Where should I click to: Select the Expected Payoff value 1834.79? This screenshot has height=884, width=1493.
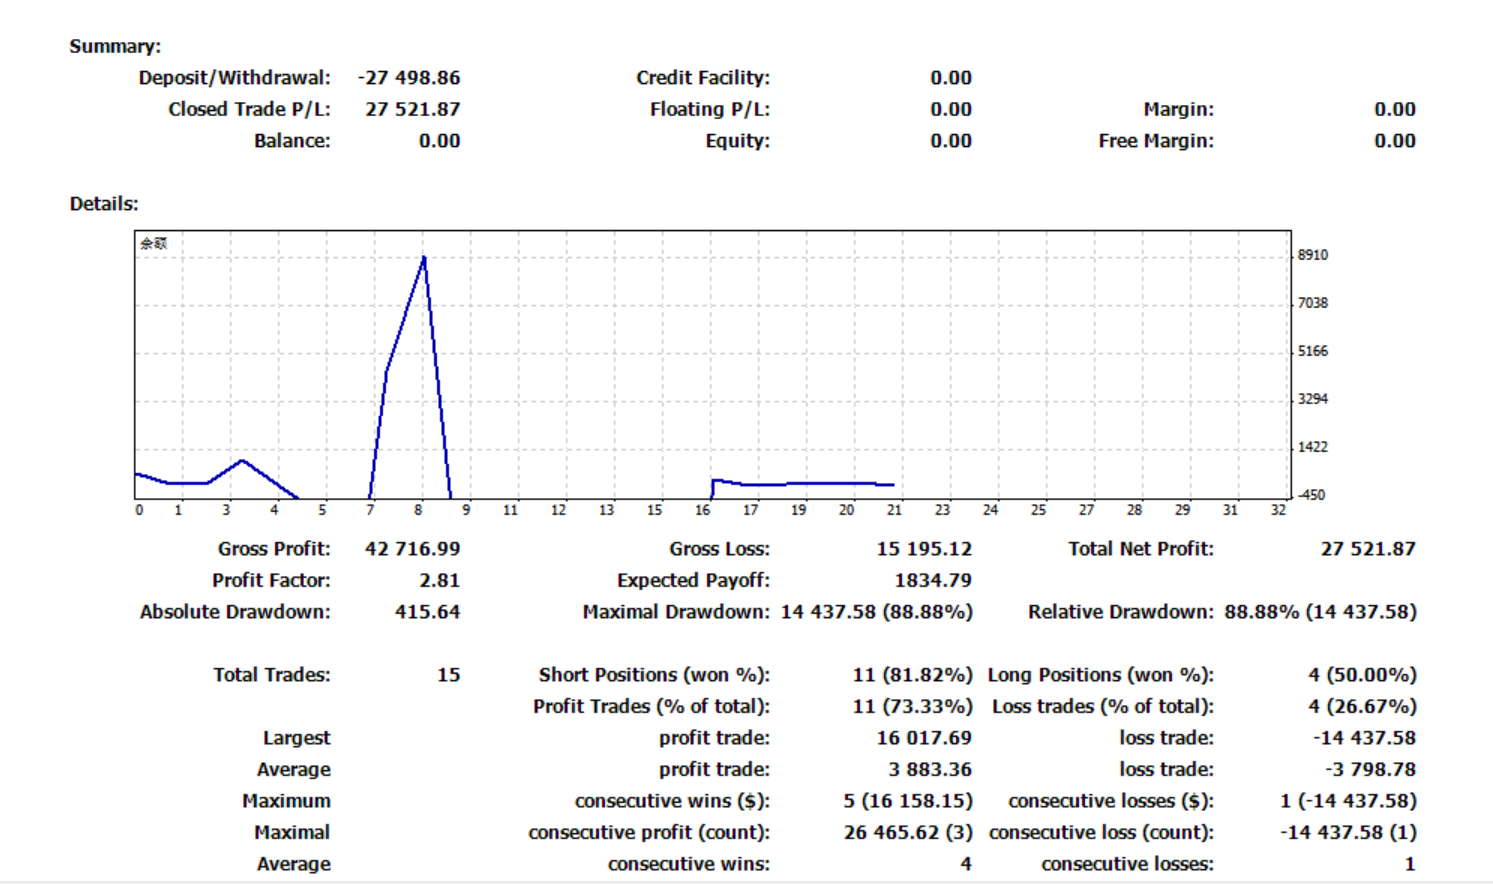933,580
